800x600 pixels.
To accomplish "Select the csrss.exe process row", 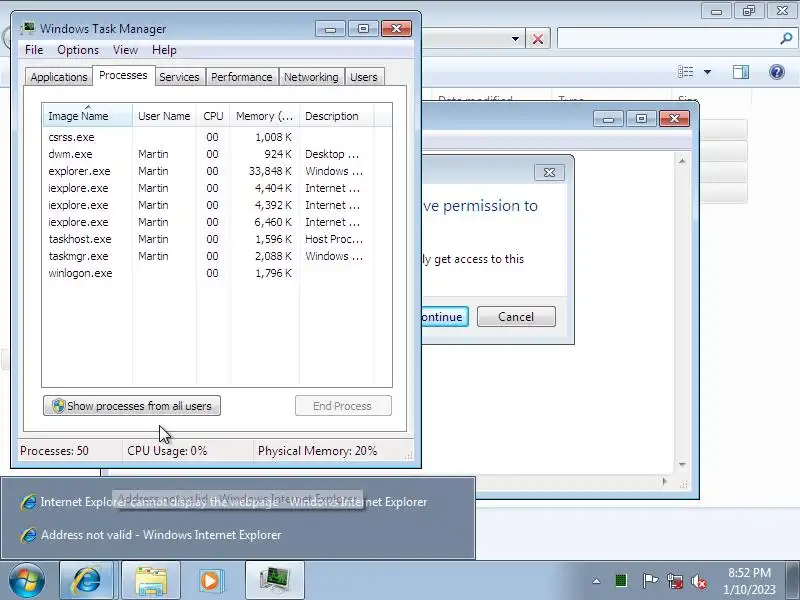I will coord(206,137).
